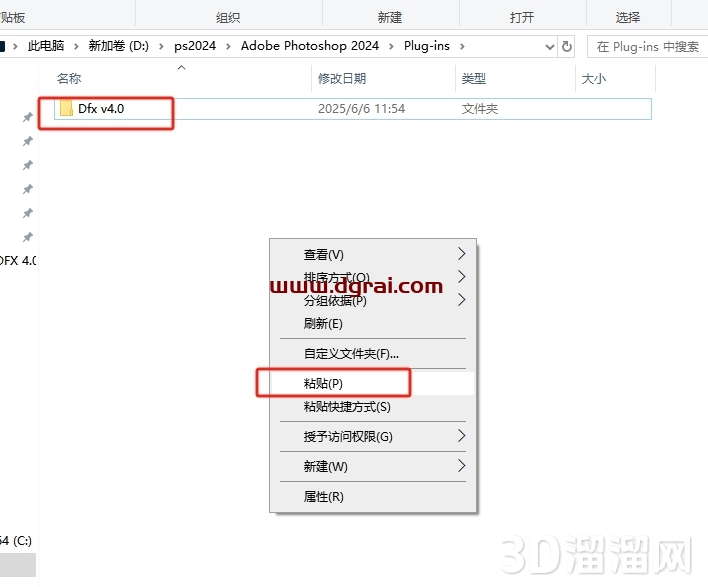This screenshot has height=587, width=708.
Task: Expand chevron after 新加卷 (D:) in path
Action: point(161,46)
